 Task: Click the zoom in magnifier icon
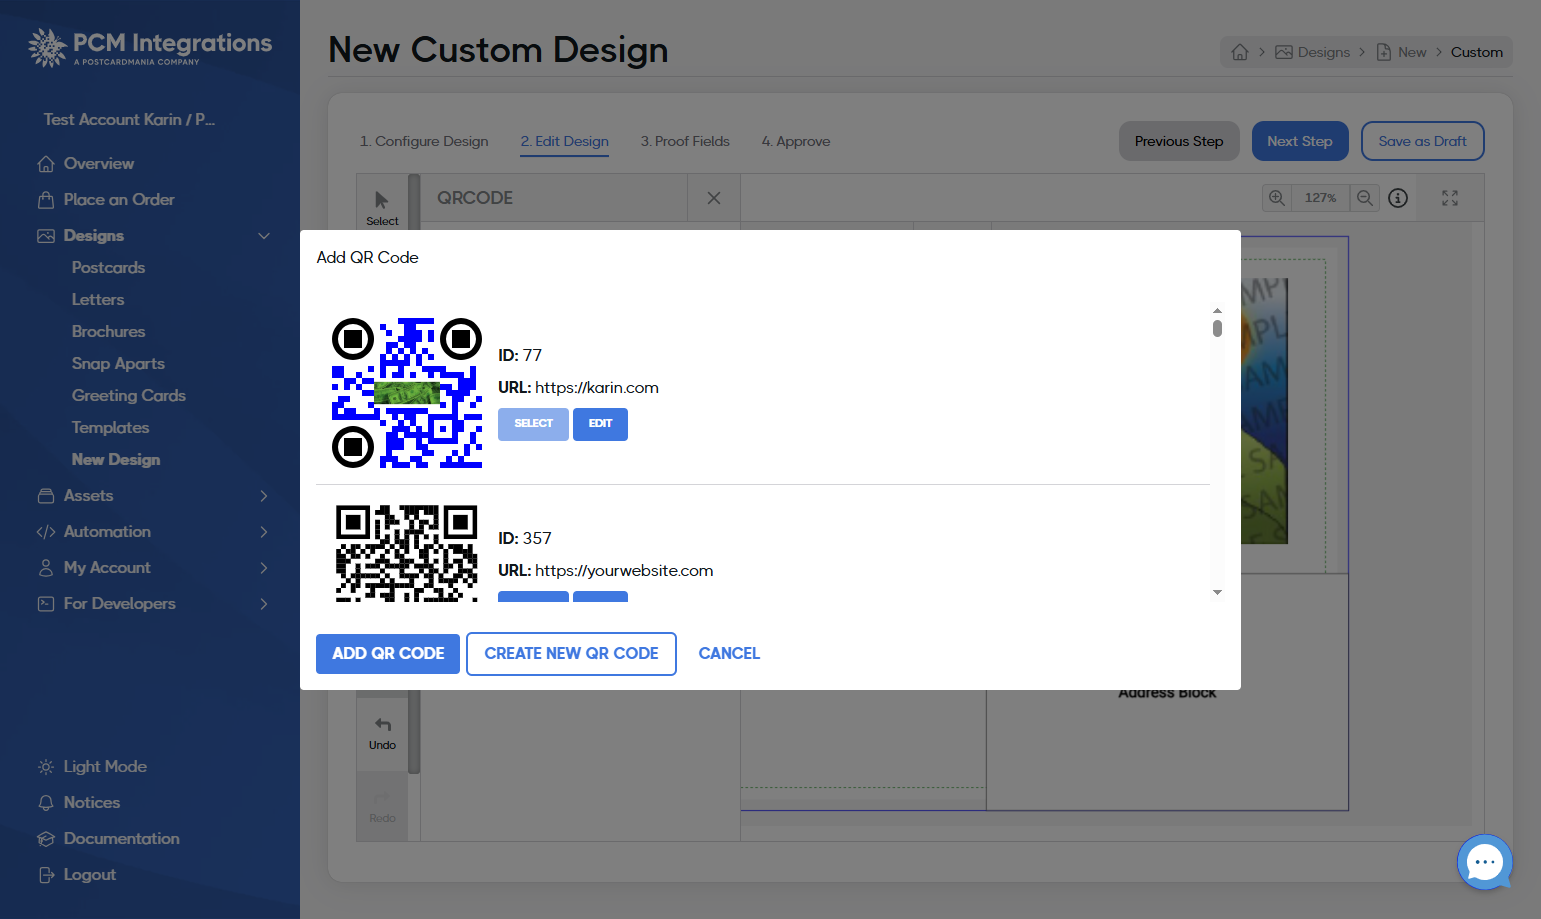coord(1277,198)
